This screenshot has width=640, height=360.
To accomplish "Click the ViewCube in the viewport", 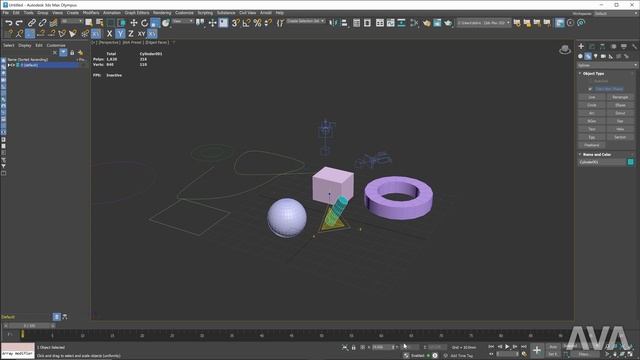I will click(x=565, y=50).
